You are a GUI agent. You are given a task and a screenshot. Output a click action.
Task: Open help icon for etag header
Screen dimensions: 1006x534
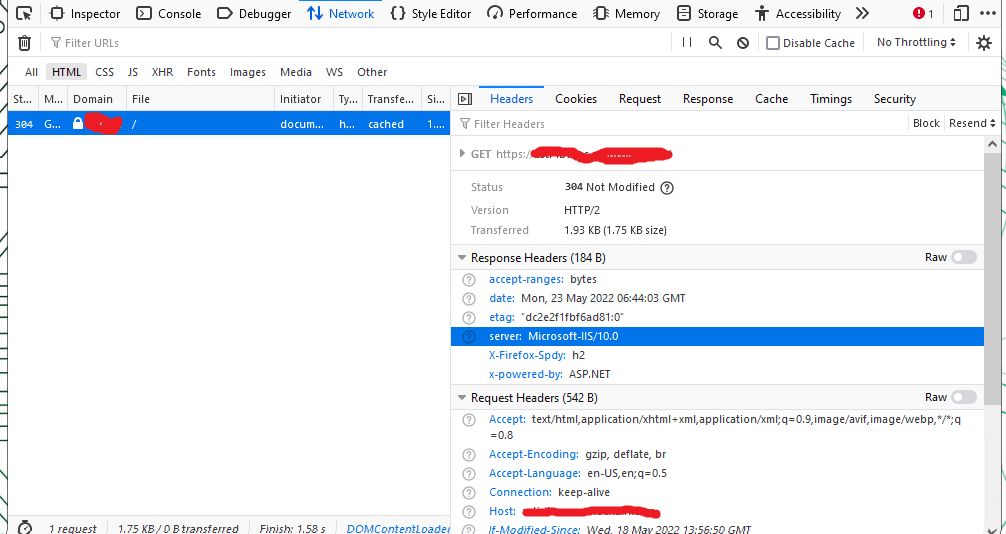click(x=469, y=318)
